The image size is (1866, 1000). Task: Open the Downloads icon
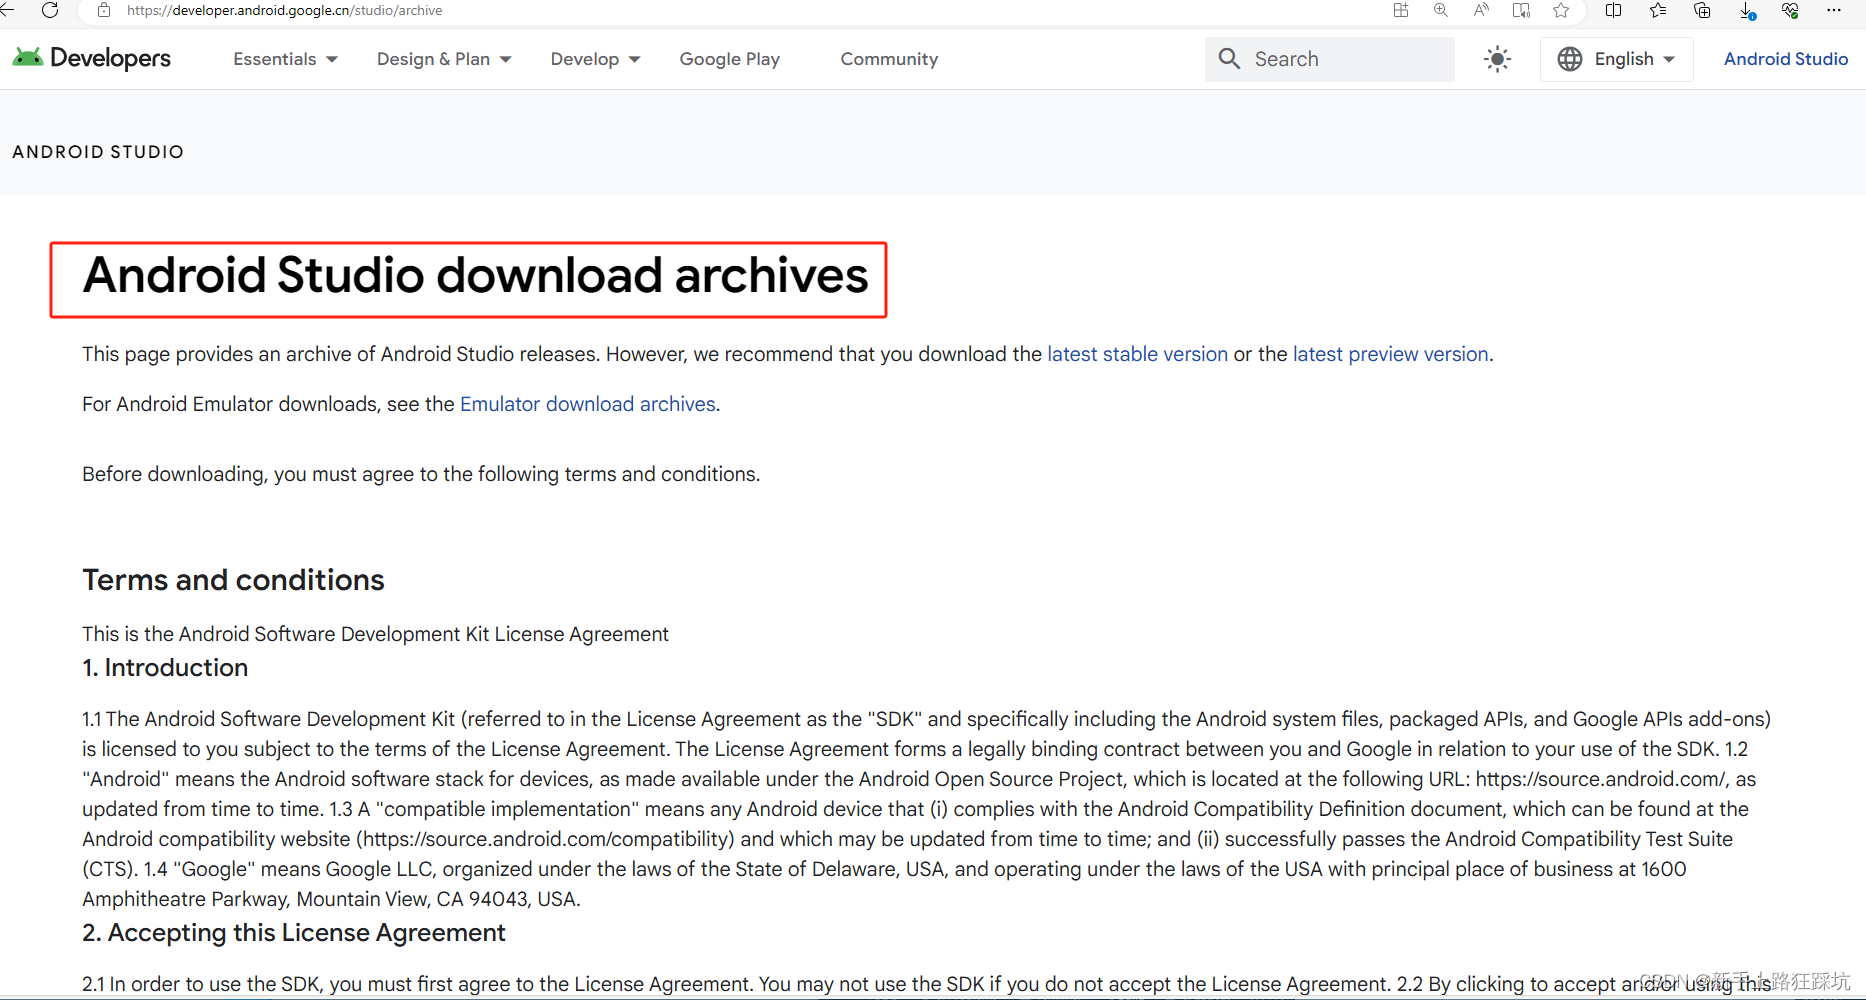pos(1747,11)
